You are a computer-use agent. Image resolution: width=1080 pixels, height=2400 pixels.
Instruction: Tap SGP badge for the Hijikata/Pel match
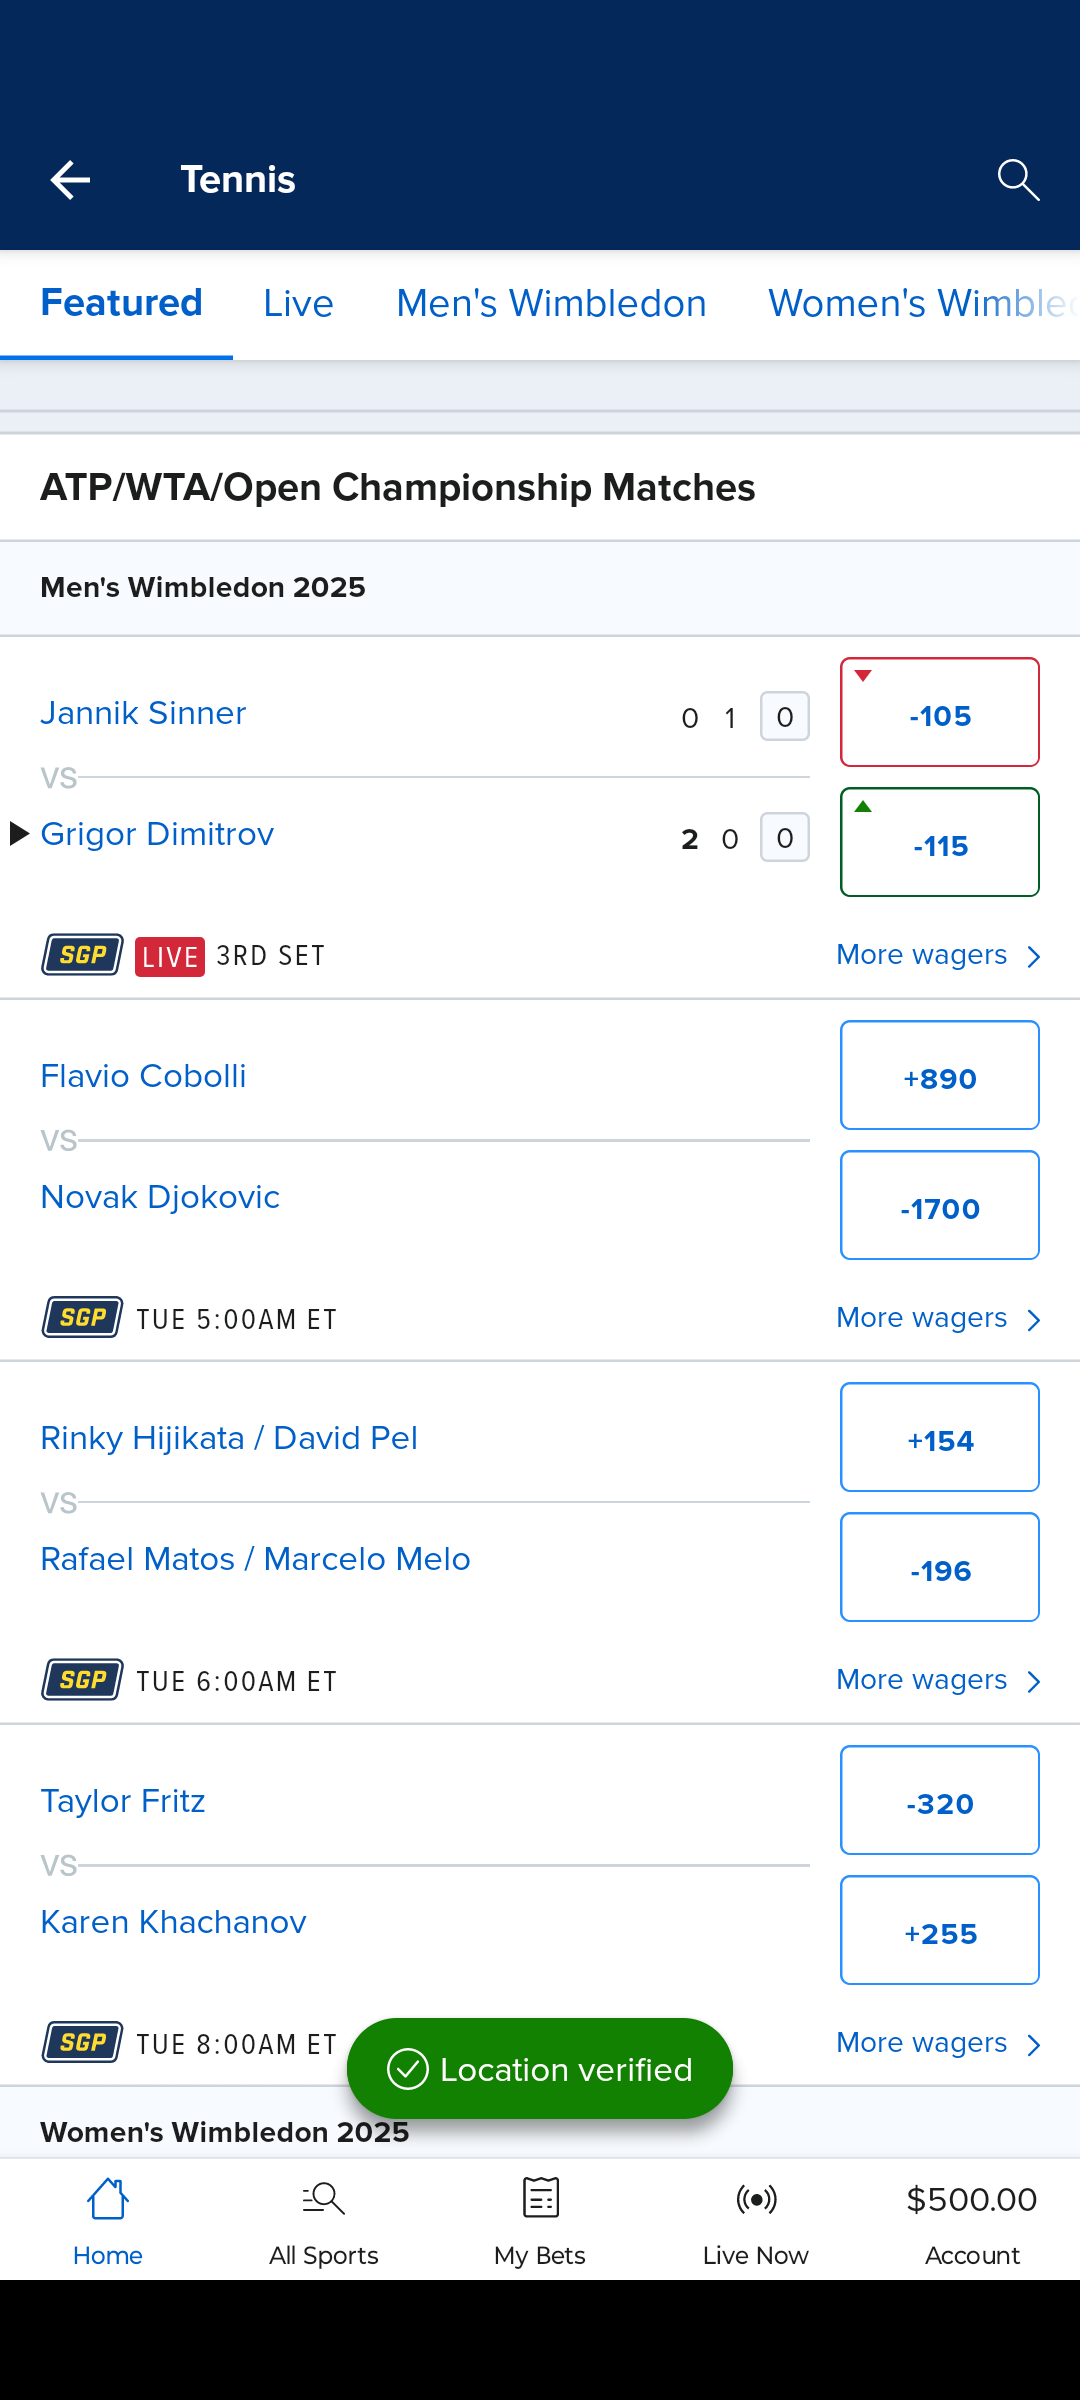83,1680
